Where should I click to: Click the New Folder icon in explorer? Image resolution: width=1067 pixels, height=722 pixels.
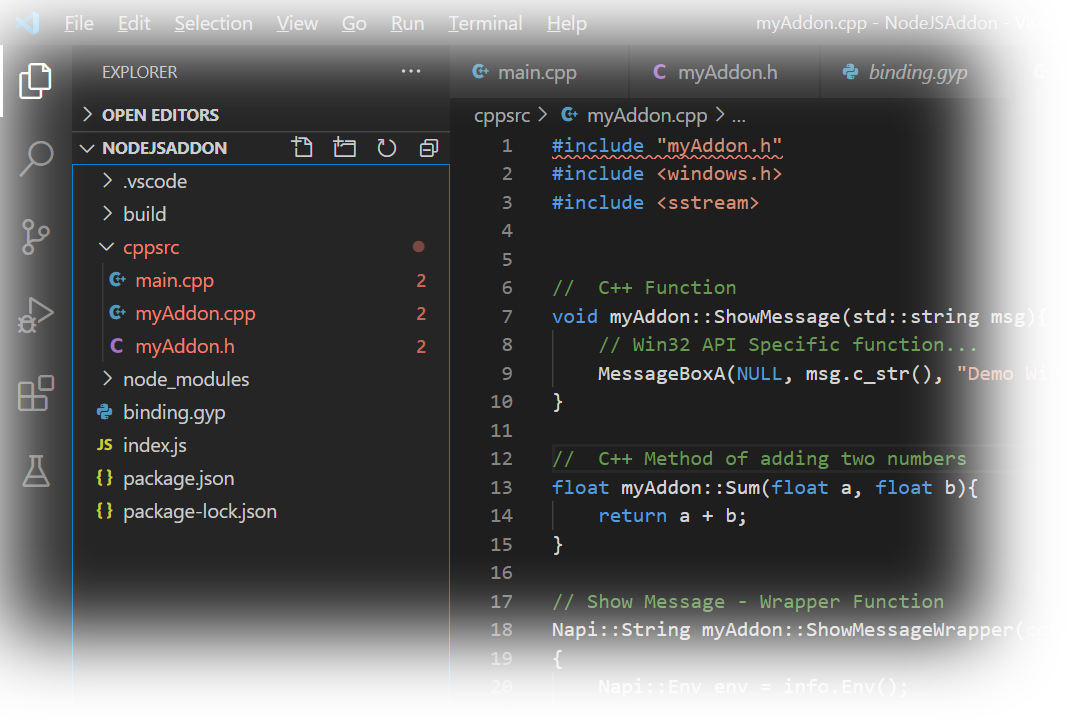point(345,148)
